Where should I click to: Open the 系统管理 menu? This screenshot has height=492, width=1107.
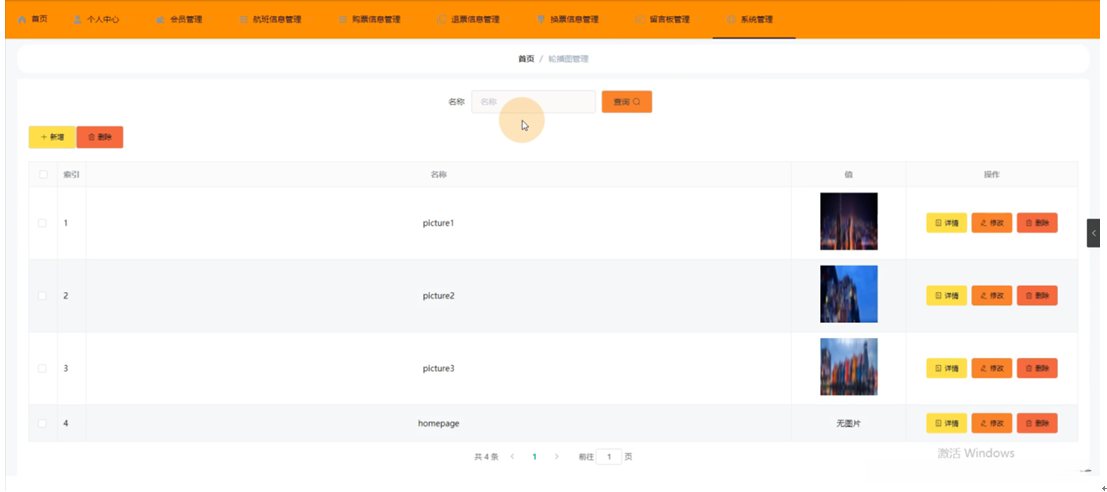tap(754, 19)
